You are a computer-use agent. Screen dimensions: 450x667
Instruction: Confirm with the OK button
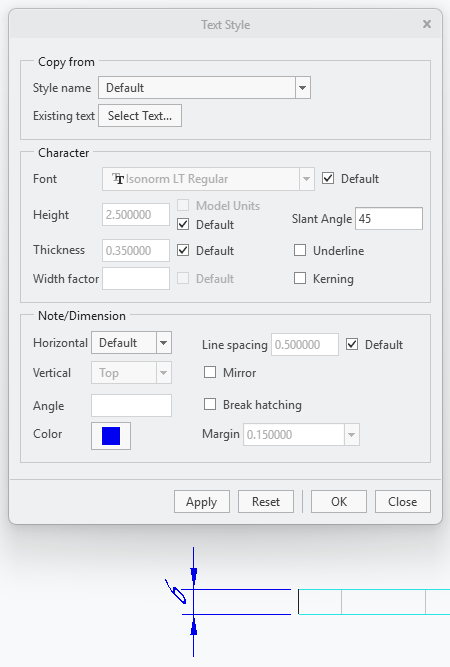pos(339,502)
